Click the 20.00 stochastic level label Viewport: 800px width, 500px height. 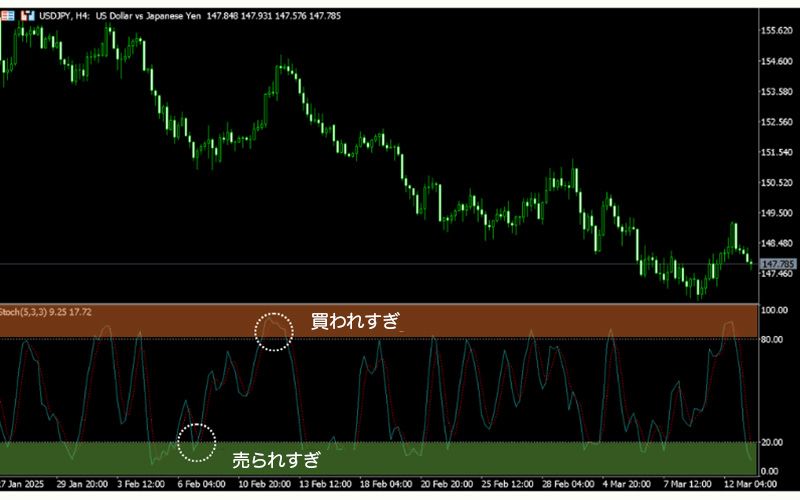tap(774, 442)
